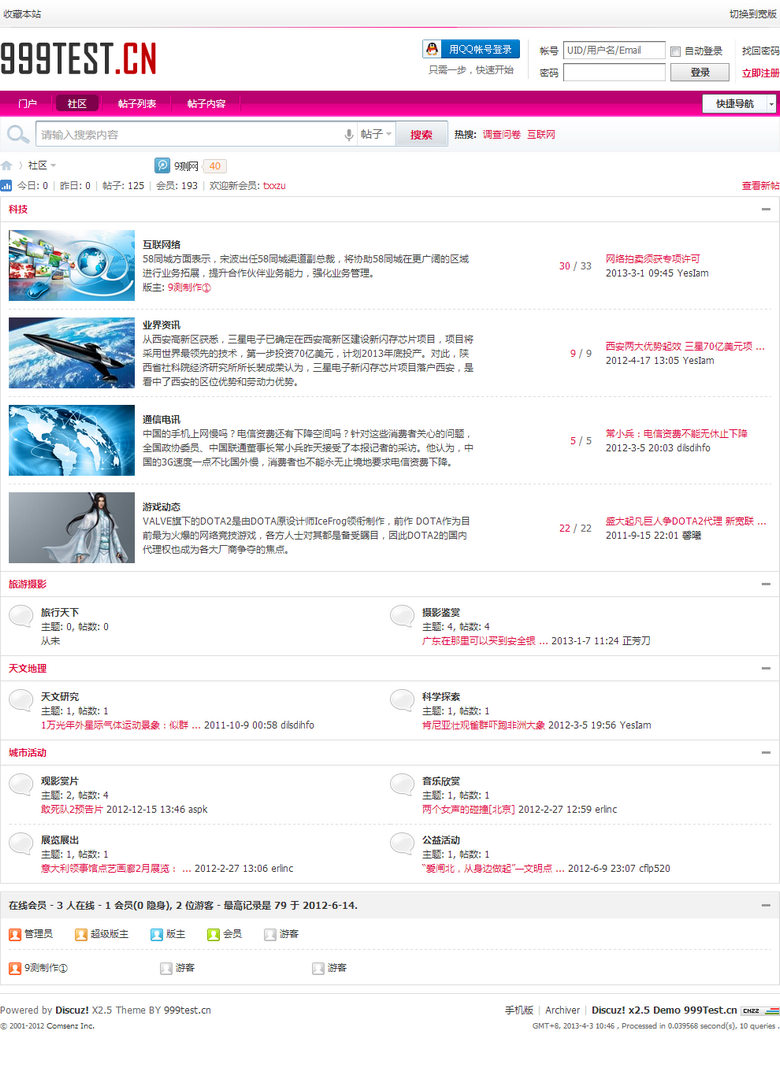Click the 搜索 button

[x=421, y=135]
